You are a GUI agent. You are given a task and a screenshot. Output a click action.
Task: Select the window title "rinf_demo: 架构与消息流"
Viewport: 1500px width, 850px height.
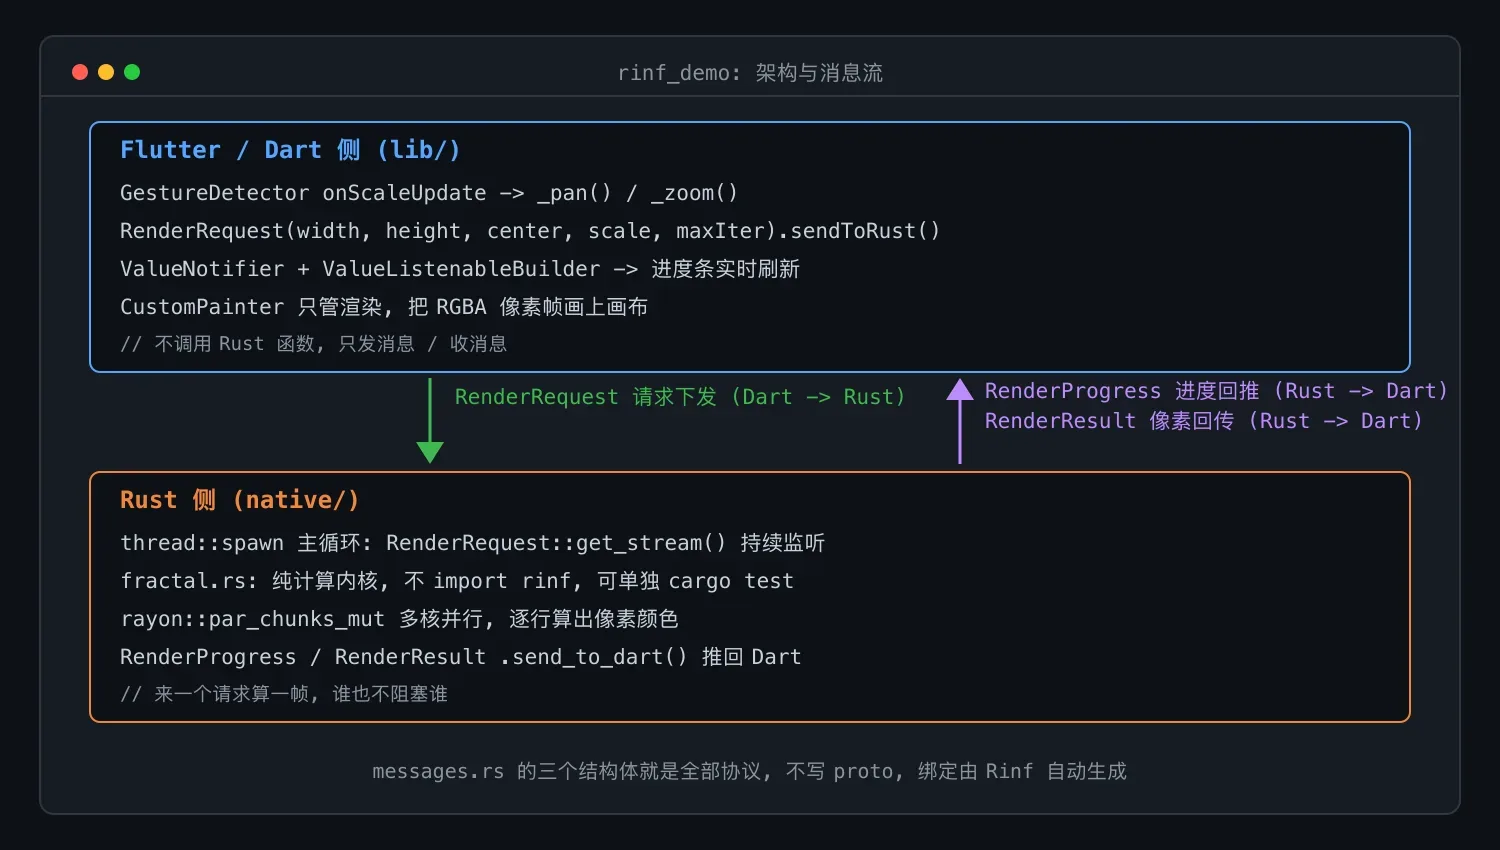(x=750, y=73)
